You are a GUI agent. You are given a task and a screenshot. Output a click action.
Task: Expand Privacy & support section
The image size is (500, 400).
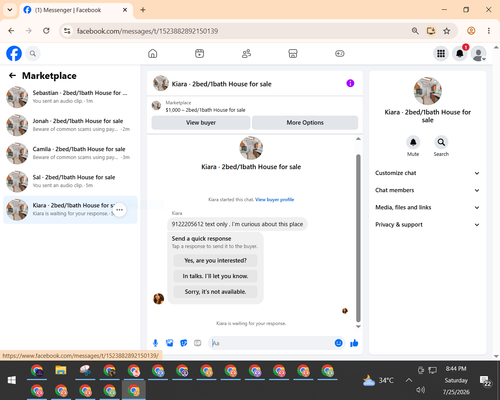pyautogui.click(x=427, y=225)
